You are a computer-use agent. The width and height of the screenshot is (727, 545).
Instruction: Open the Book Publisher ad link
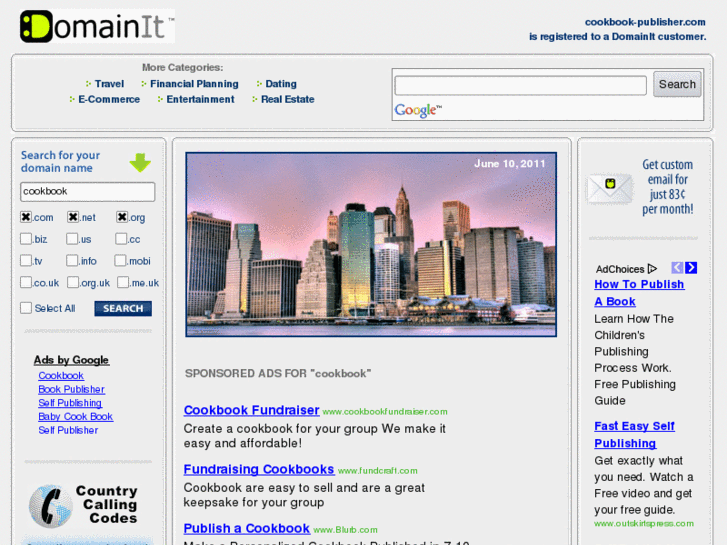pos(71,389)
